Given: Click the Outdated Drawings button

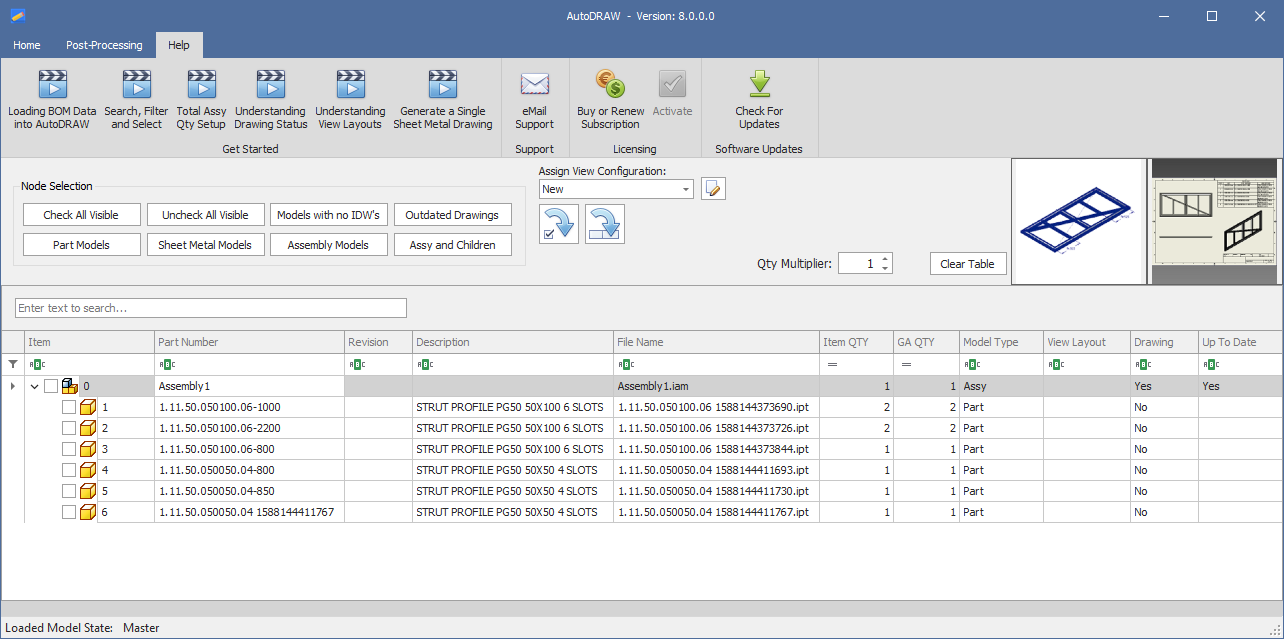Looking at the screenshot, I should (x=452, y=215).
